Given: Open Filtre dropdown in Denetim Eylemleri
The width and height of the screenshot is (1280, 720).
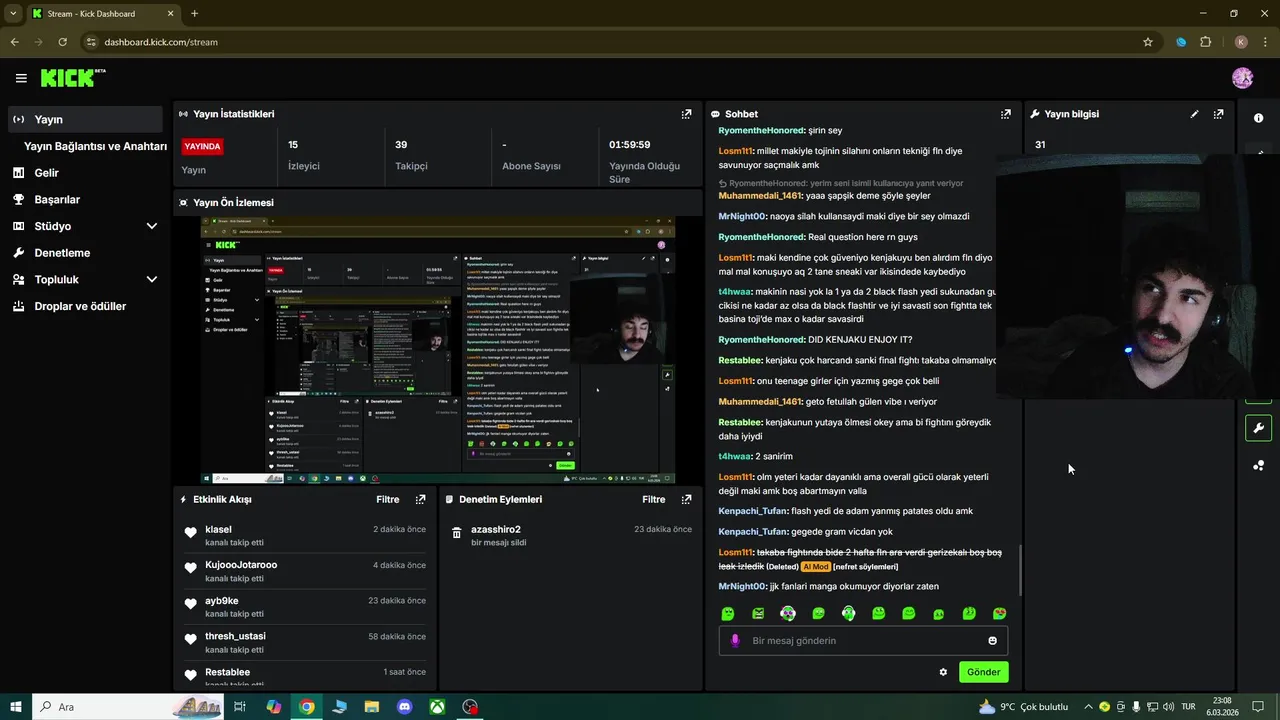Looking at the screenshot, I should click(653, 499).
